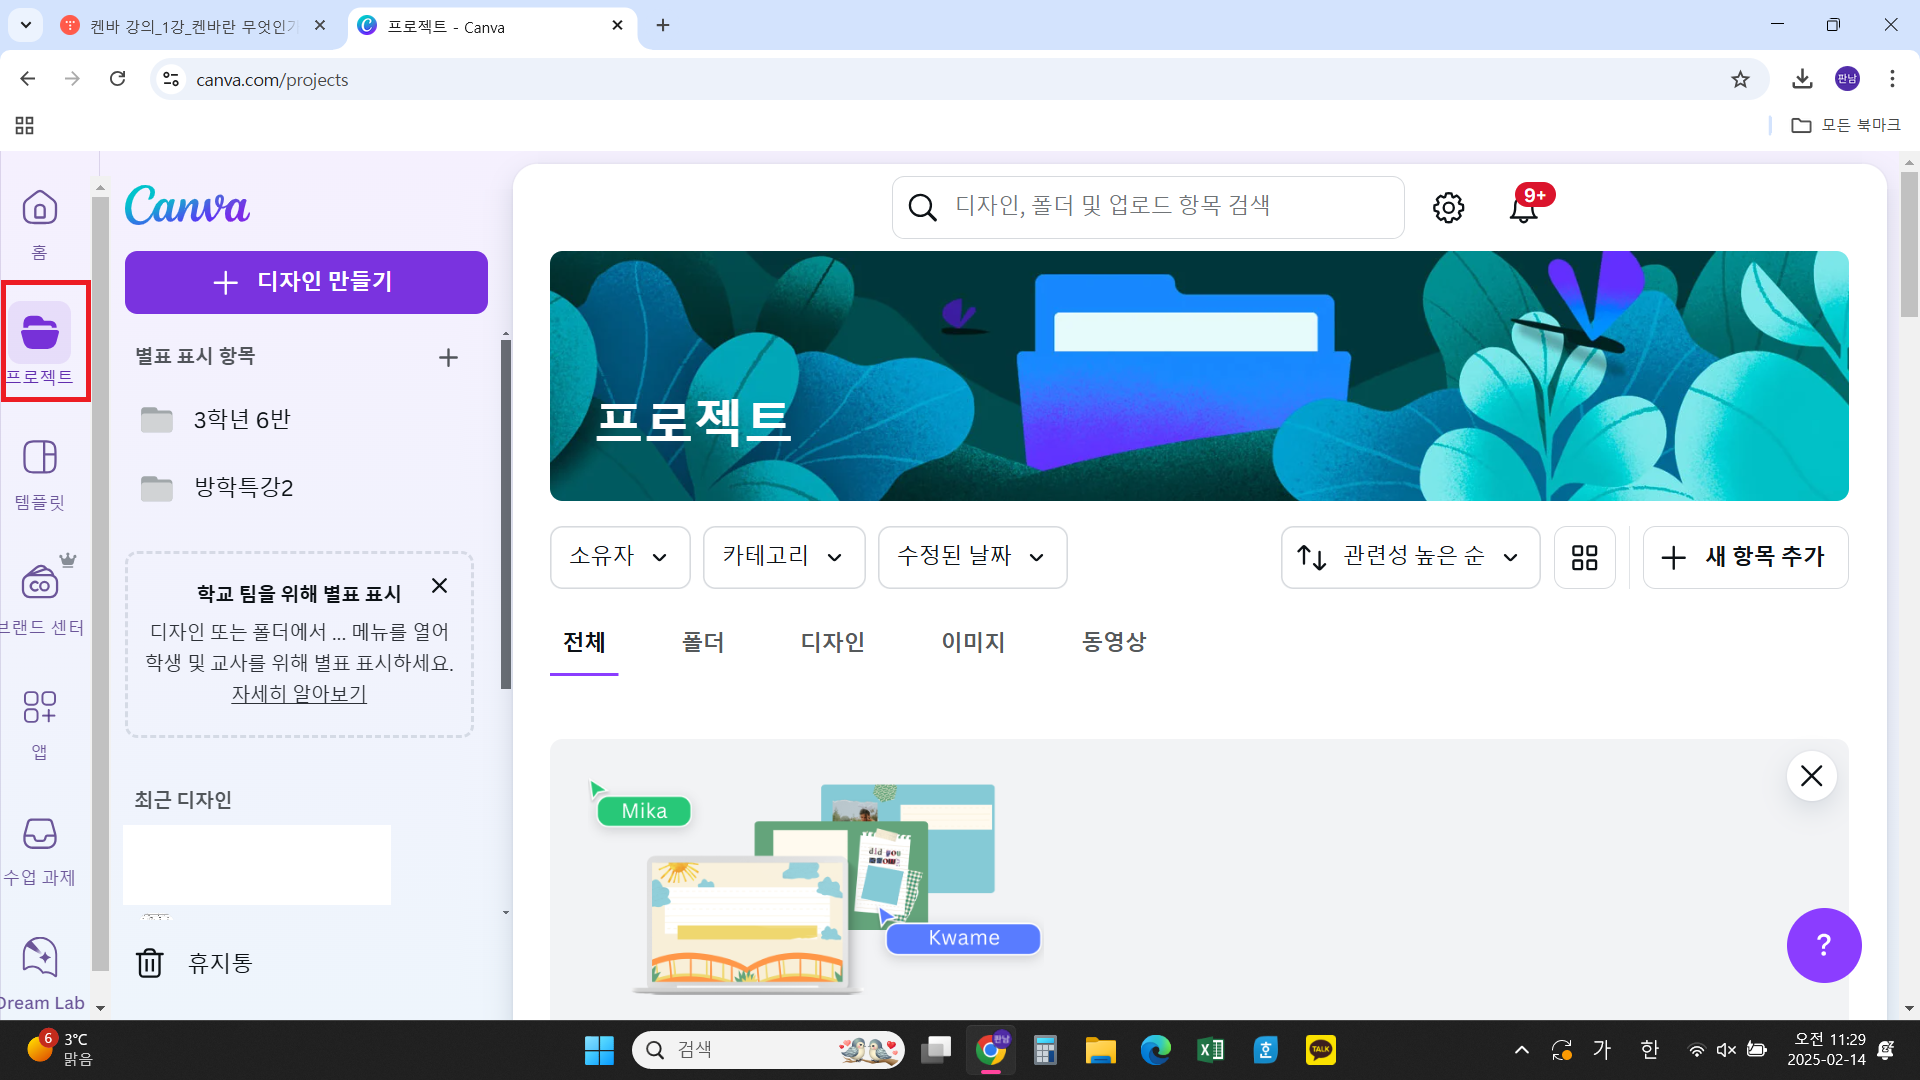Select the 동영상 tab
The width and height of the screenshot is (1920, 1080).
tap(1114, 643)
